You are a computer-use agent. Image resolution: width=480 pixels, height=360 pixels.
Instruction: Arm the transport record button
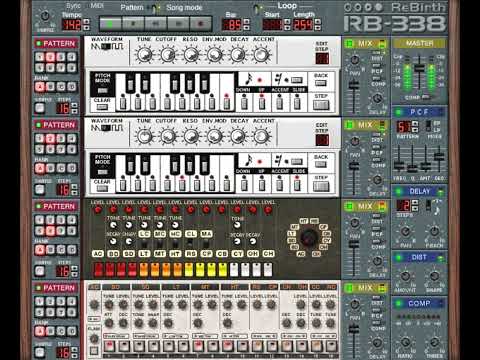(200, 24)
